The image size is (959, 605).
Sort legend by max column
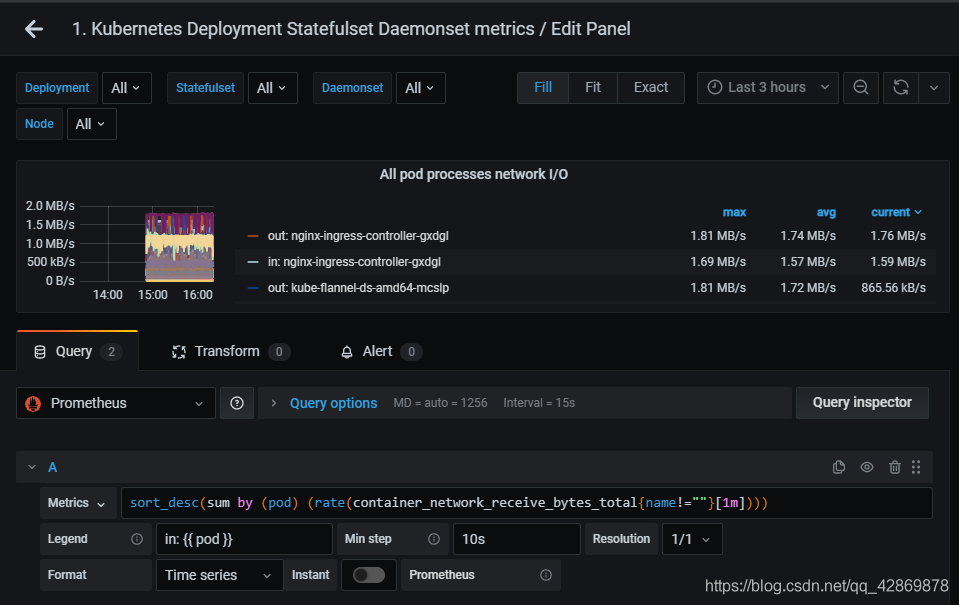(x=734, y=212)
